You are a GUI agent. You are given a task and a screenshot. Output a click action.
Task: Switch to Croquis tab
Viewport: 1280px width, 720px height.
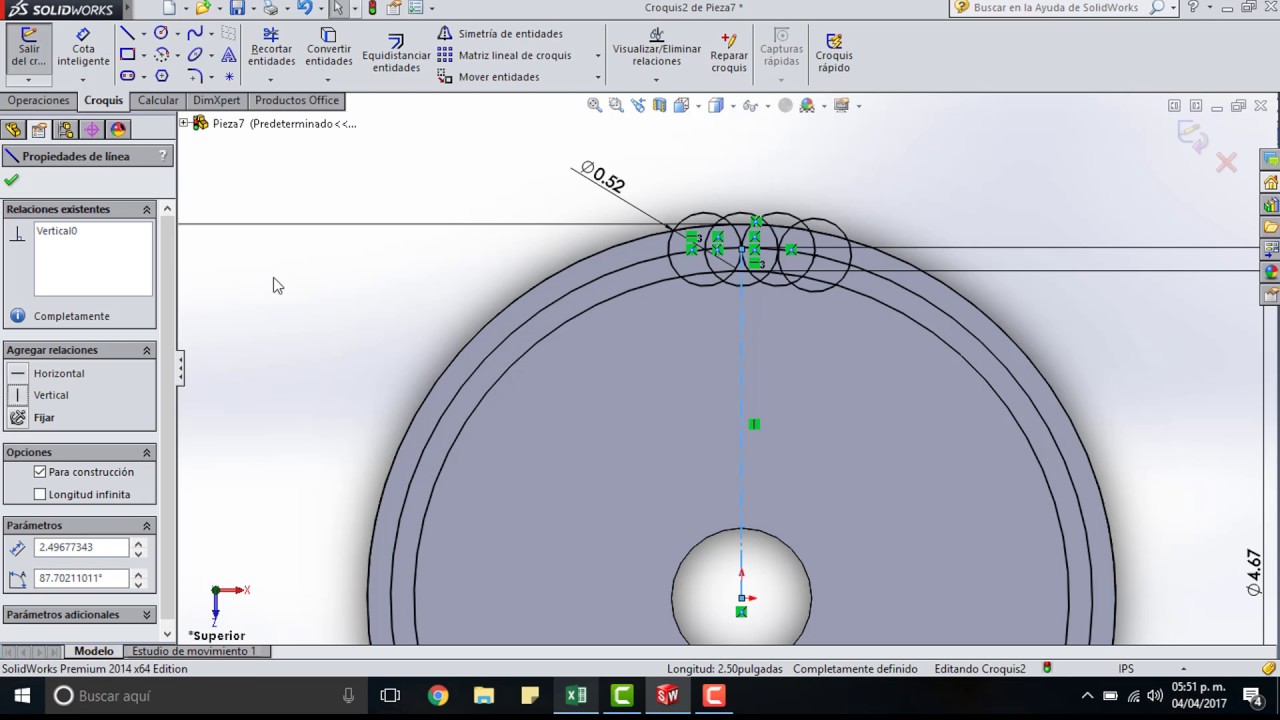[103, 100]
